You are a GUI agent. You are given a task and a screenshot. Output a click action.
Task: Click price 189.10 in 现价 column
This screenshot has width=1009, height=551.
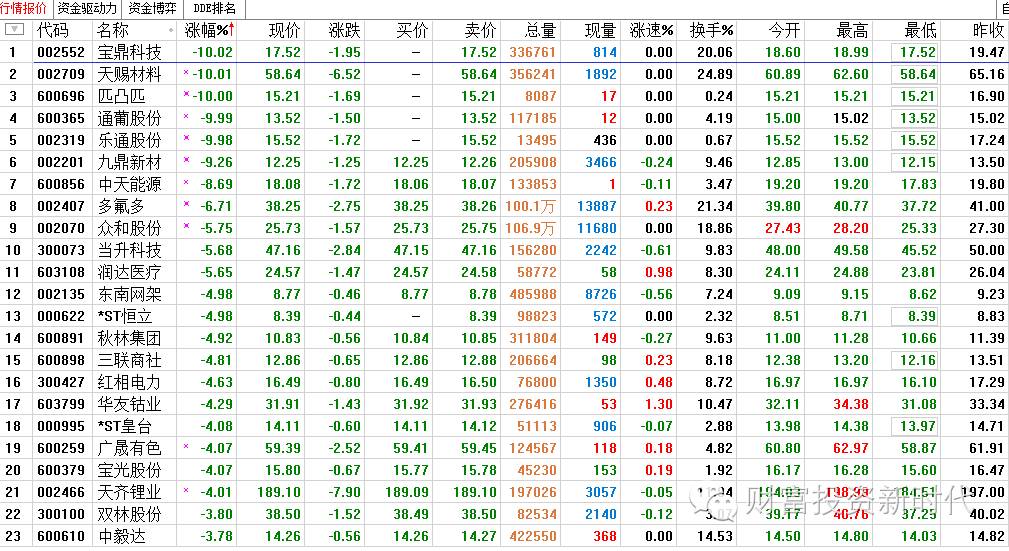pyautogui.click(x=279, y=492)
